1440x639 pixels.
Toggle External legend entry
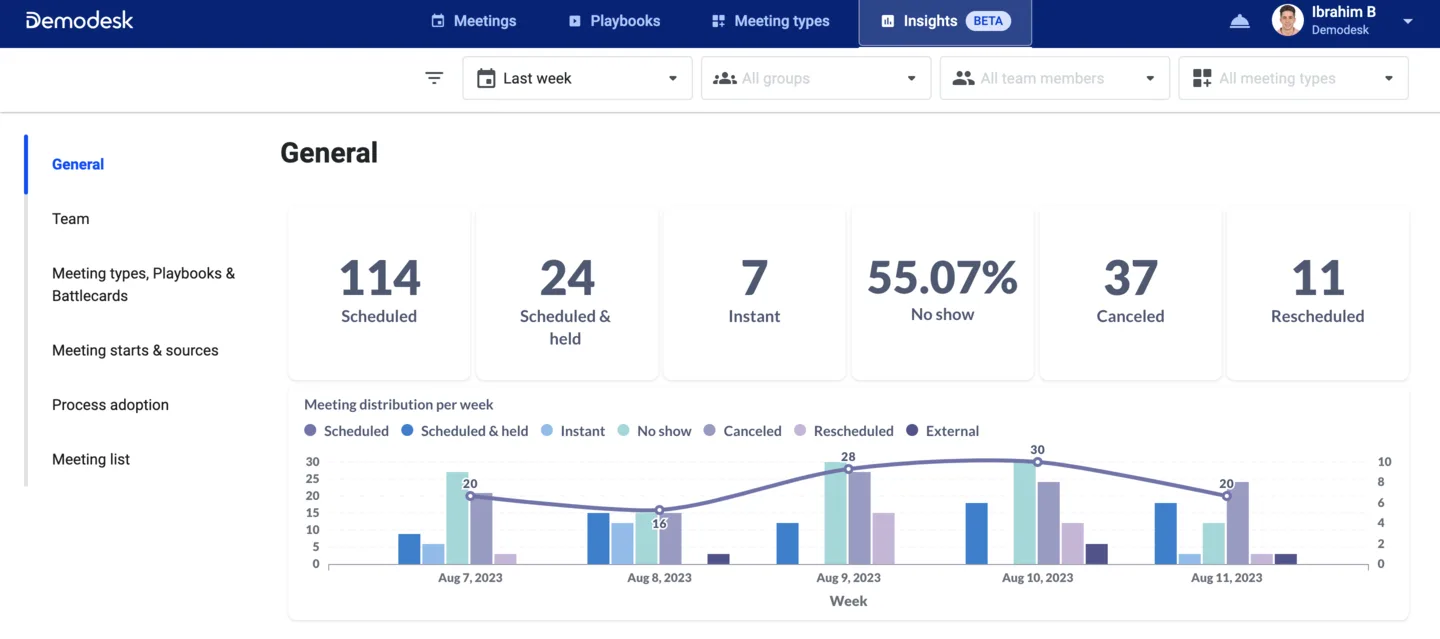point(942,431)
